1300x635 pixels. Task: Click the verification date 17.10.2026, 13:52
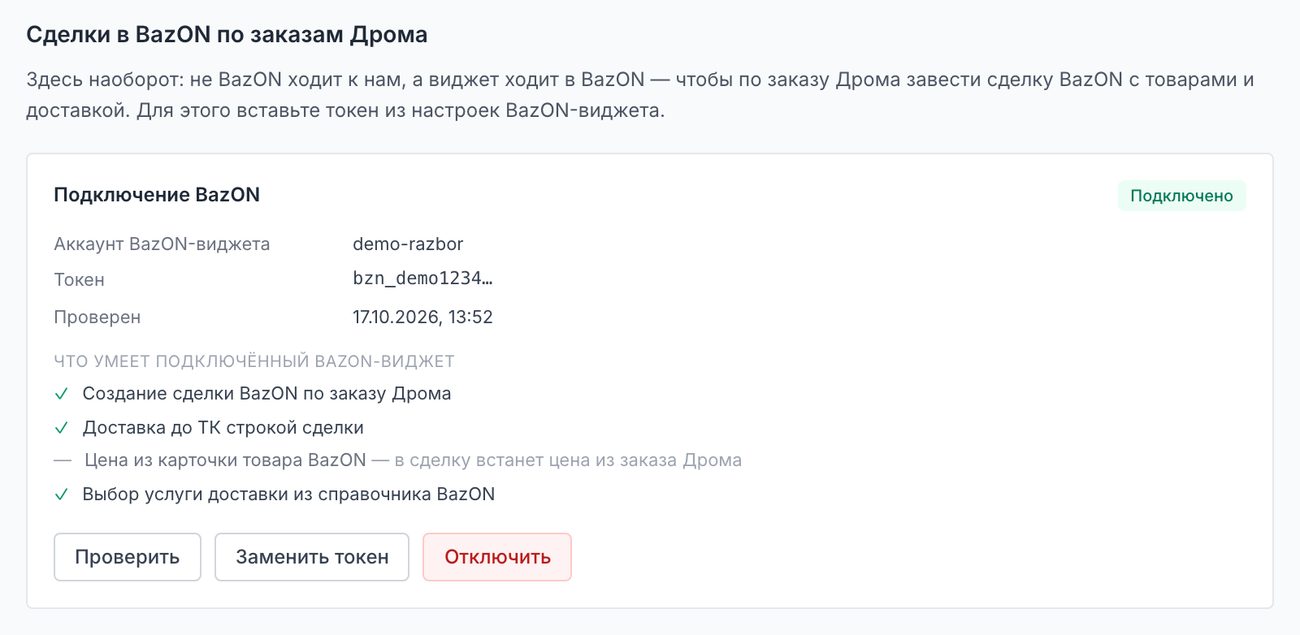tap(423, 317)
